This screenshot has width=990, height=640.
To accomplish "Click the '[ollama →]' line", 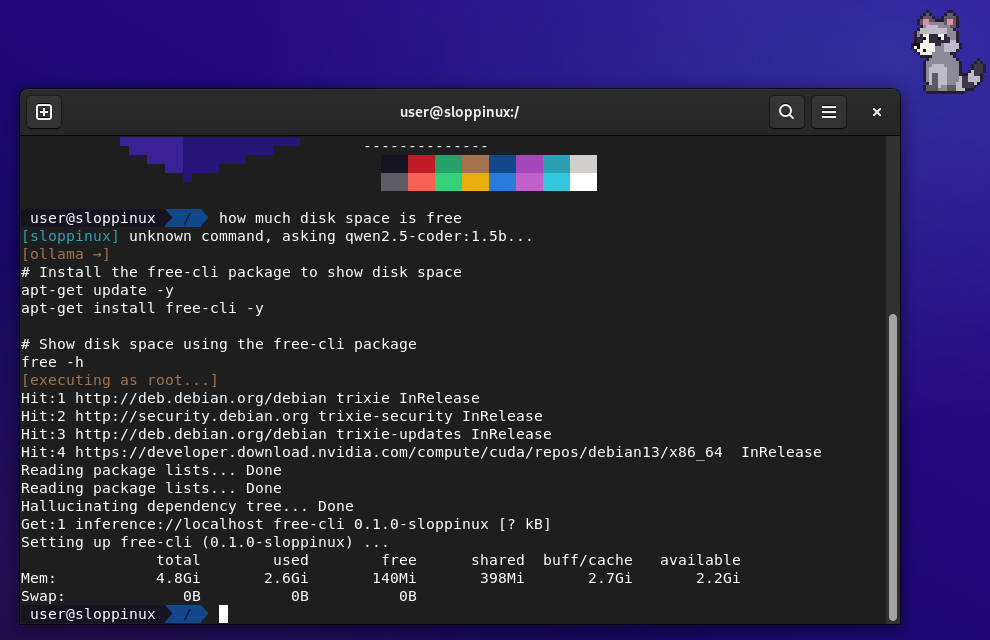I will [x=66, y=254].
